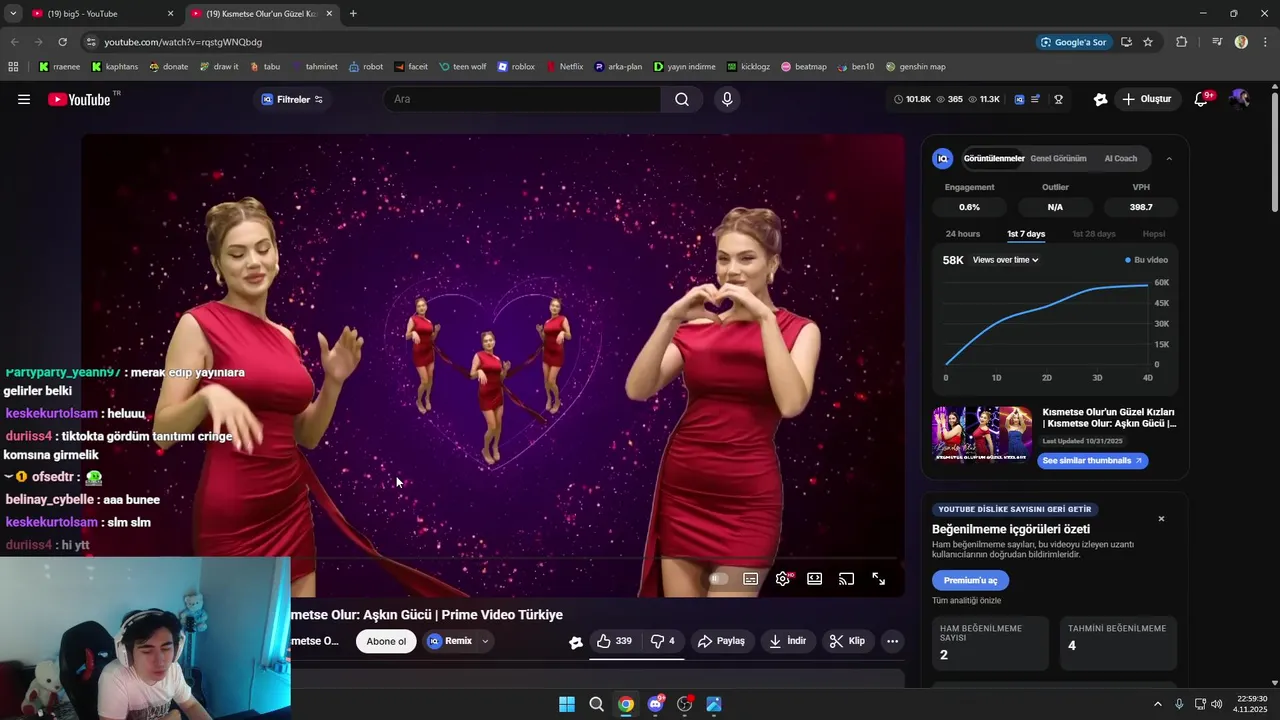Expand Remix dropdown arrow

tap(485, 641)
